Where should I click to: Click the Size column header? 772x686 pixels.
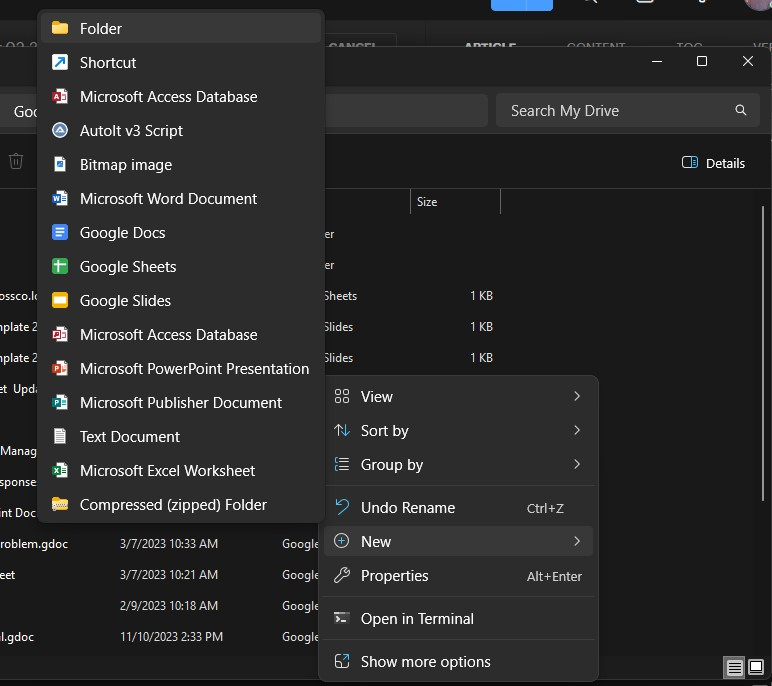(455, 201)
